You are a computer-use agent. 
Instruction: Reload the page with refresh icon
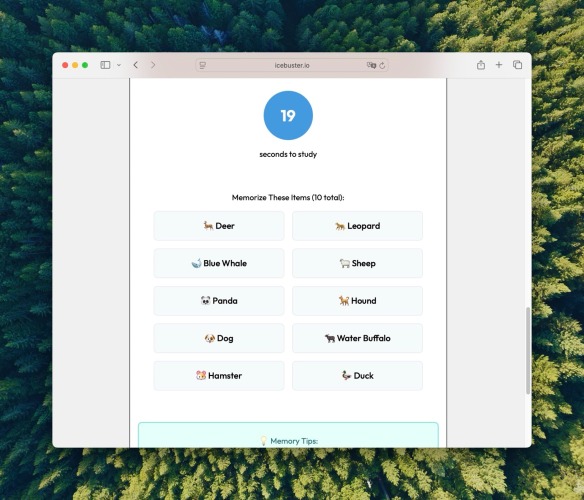click(382, 65)
